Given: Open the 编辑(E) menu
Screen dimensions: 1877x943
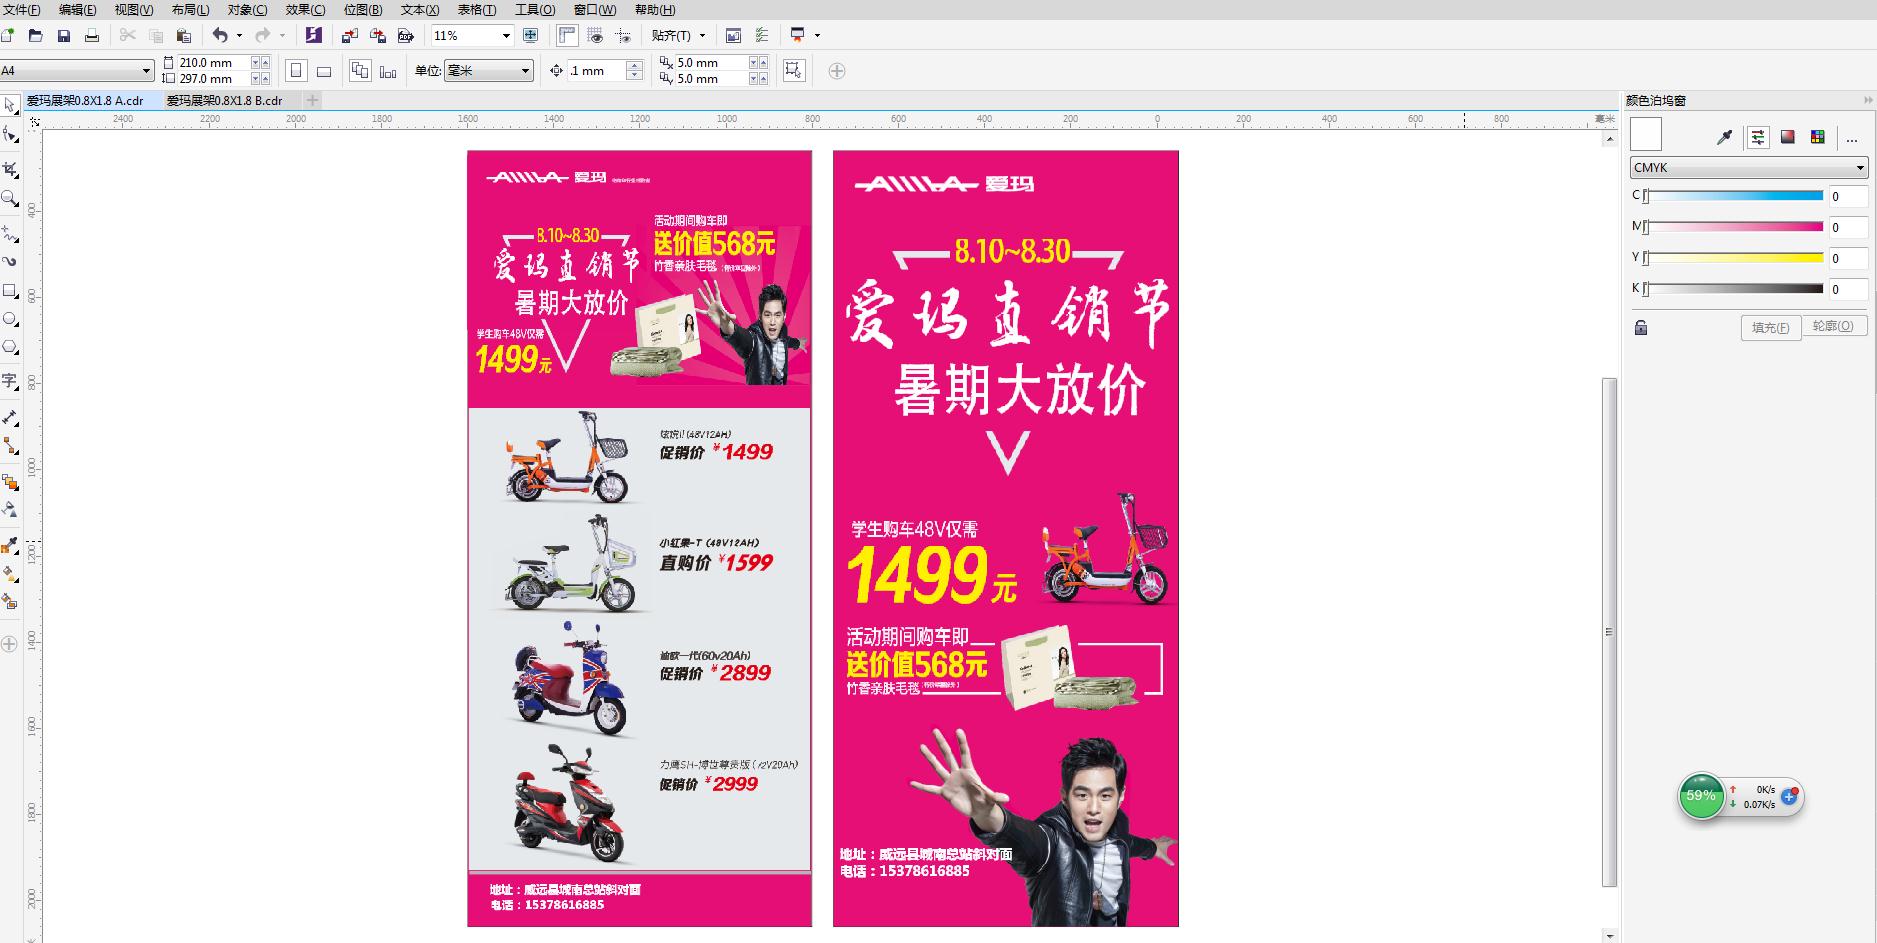Looking at the screenshot, I should pyautogui.click(x=77, y=9).
